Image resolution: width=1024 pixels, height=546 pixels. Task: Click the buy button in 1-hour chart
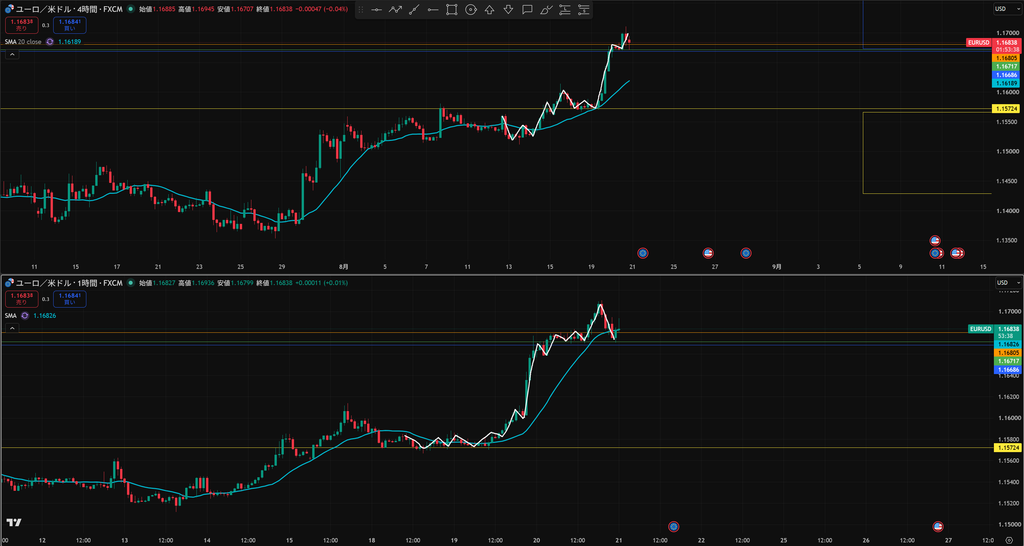pyautogui.click(x=69, y=299)
